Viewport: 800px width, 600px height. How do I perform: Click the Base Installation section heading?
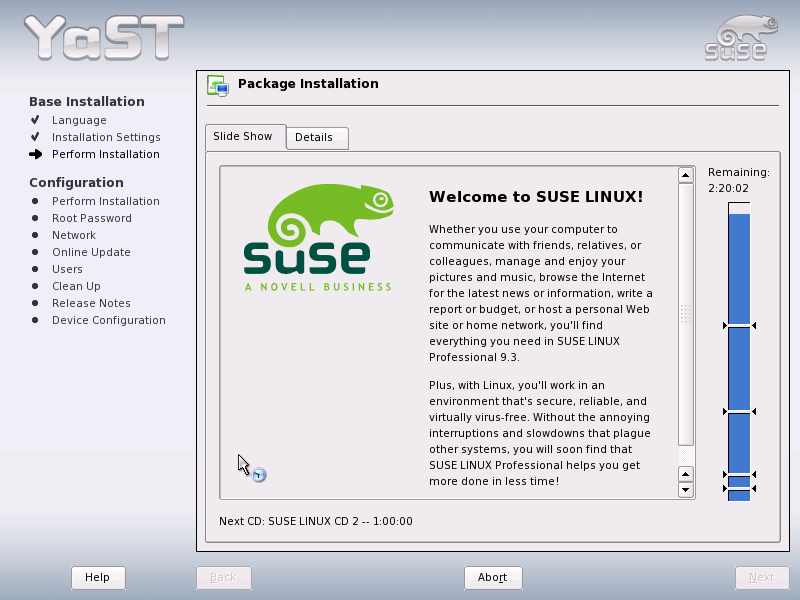tap(87, 102)
